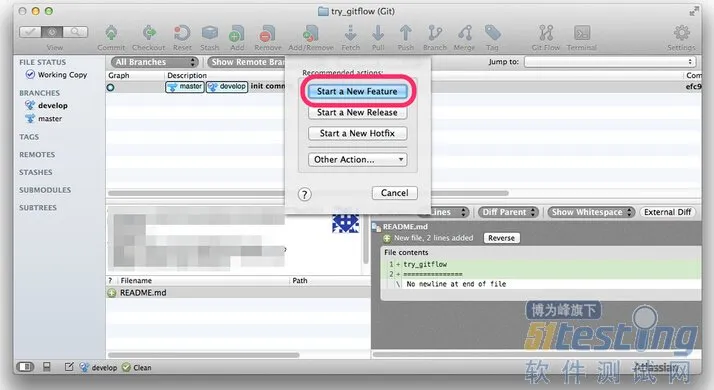
Task: Open Git Flow from the toolbar
Action: (546, 33)
